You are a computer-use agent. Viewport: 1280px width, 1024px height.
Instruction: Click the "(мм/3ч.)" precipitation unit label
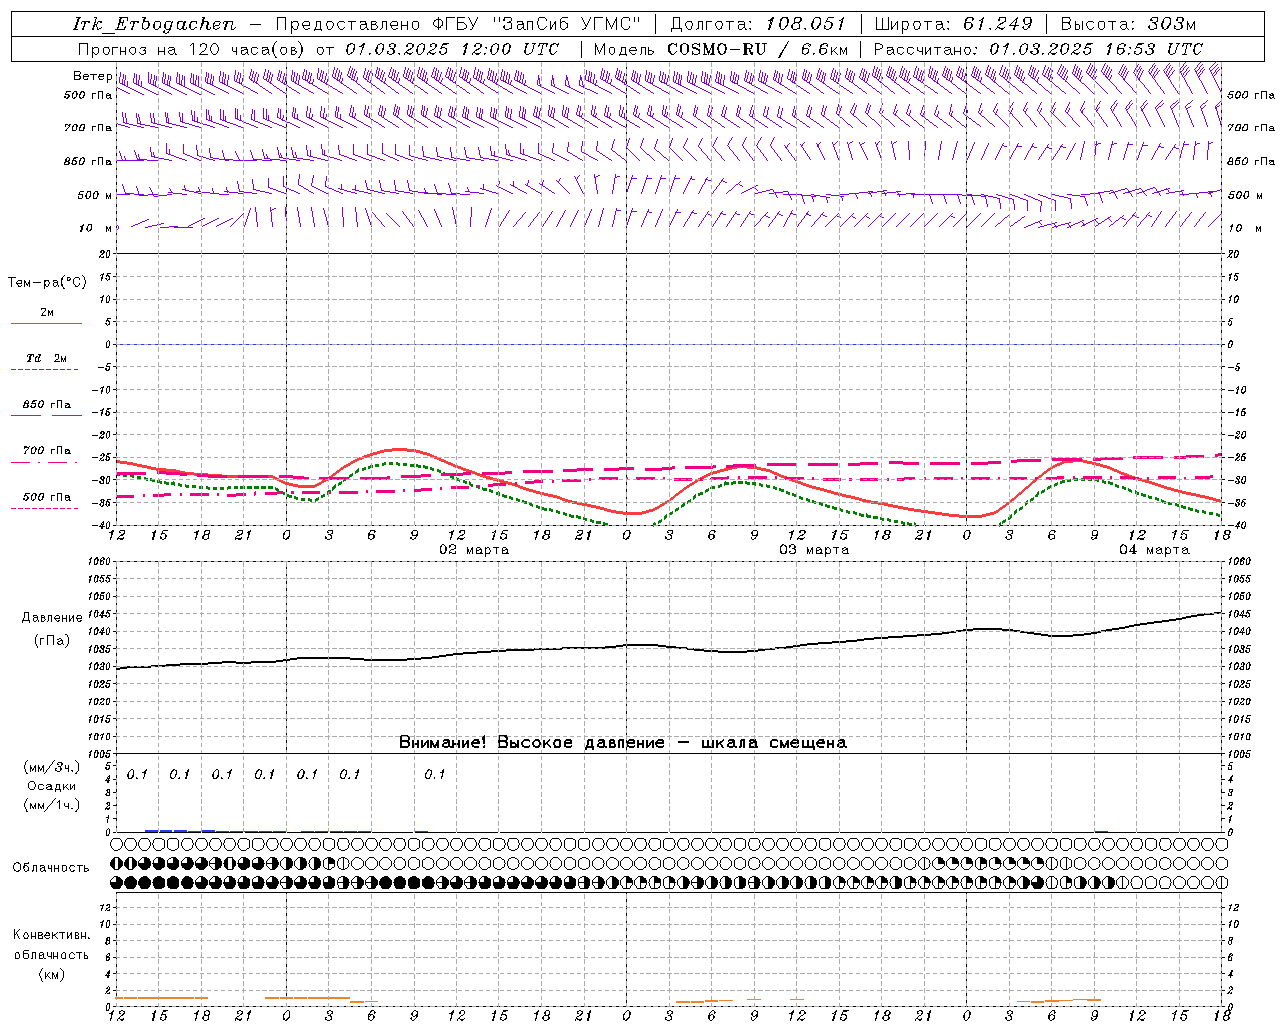click(52, 767)
